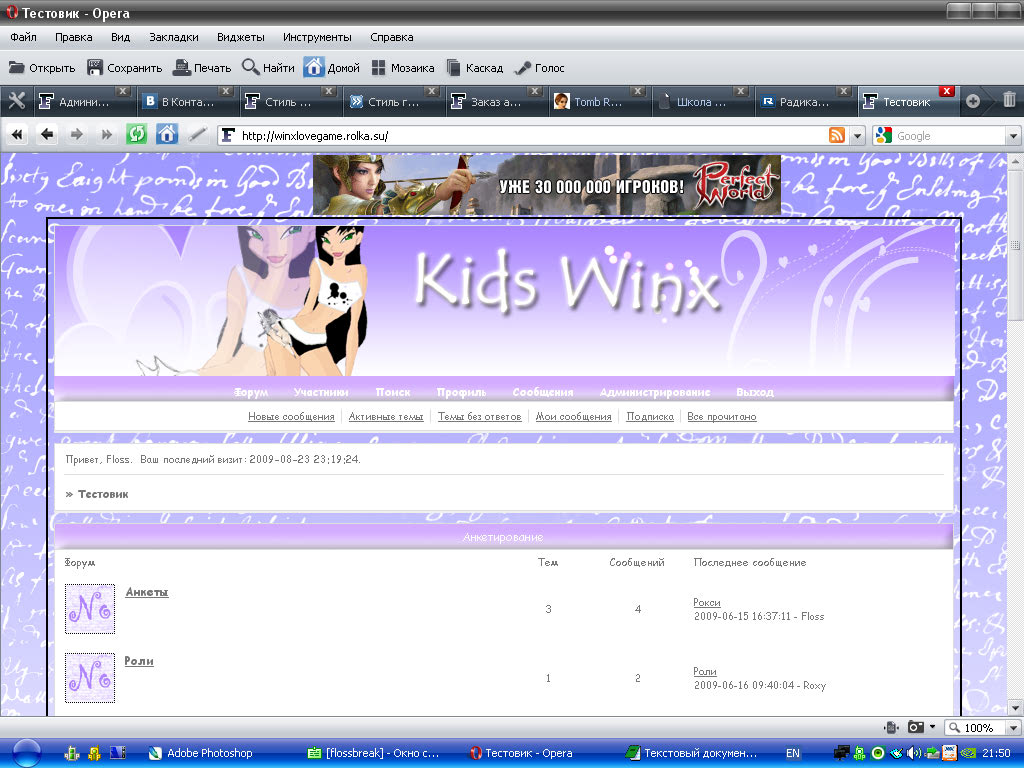Click the Форум forum navigation link
1024x768 pixels.
point(251,392)
